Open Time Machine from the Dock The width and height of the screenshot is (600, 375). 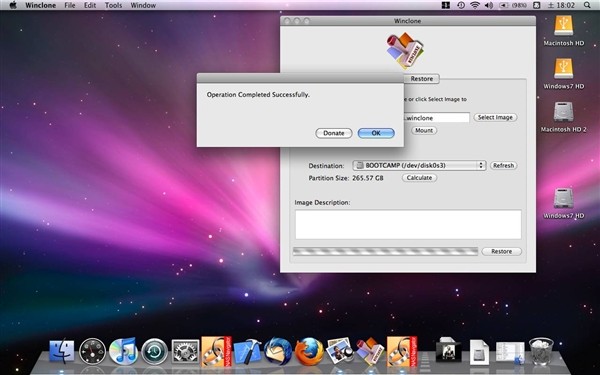[154, 351]
